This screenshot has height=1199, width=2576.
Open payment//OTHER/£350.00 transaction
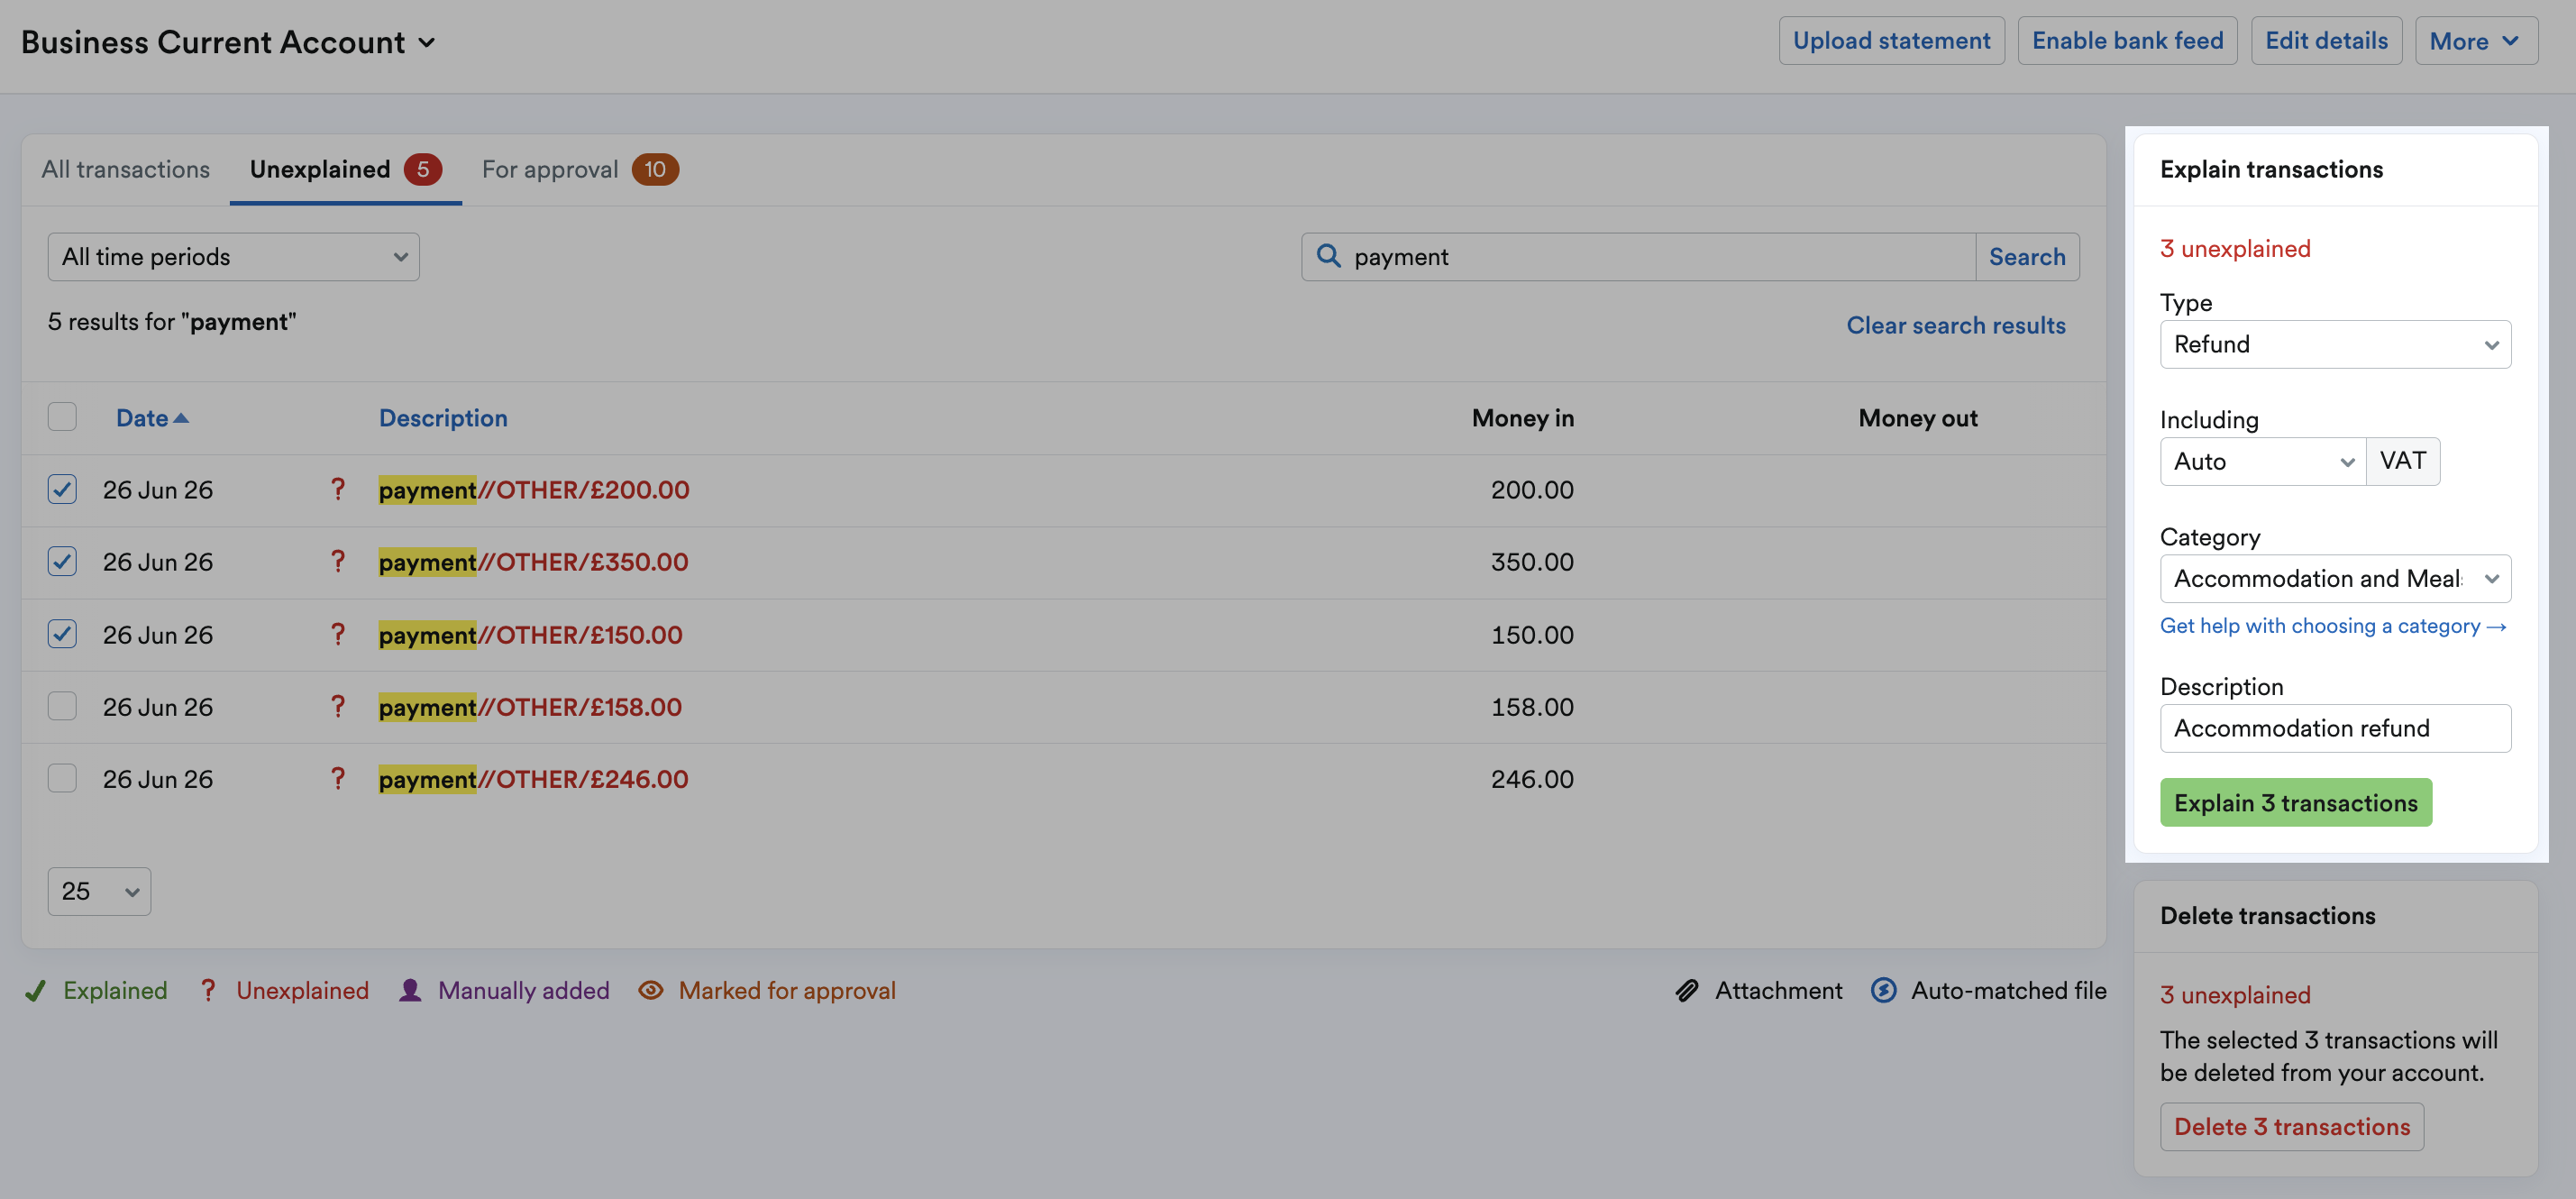(533, 562)
